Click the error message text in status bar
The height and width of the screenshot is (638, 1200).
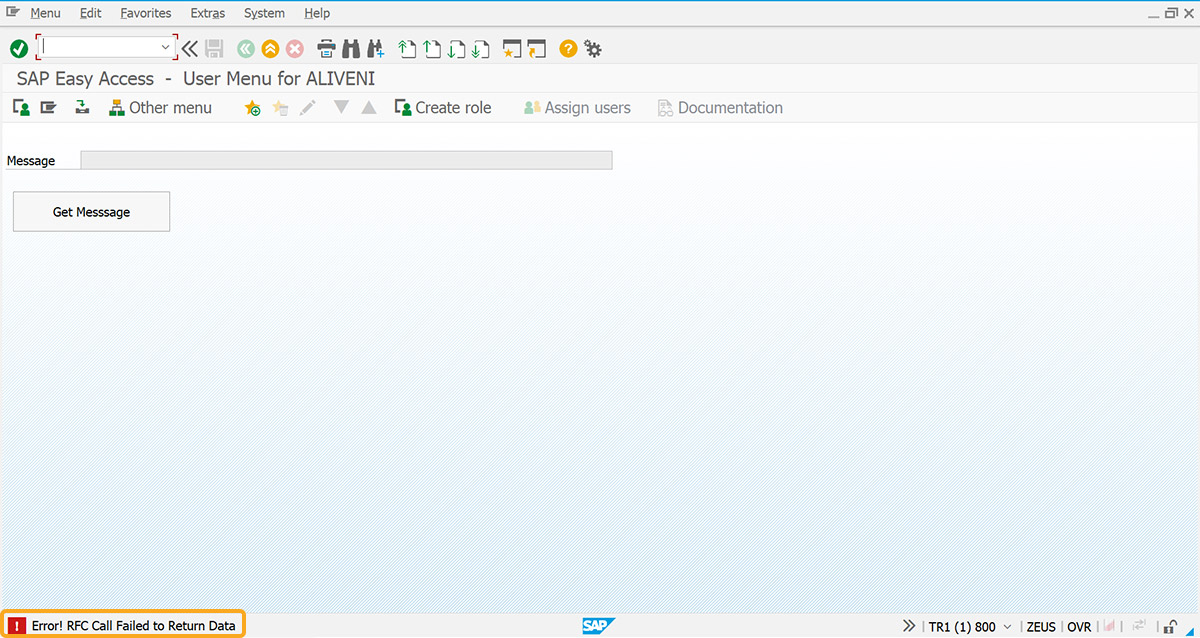pyautogui.click(x=134, y=626)
